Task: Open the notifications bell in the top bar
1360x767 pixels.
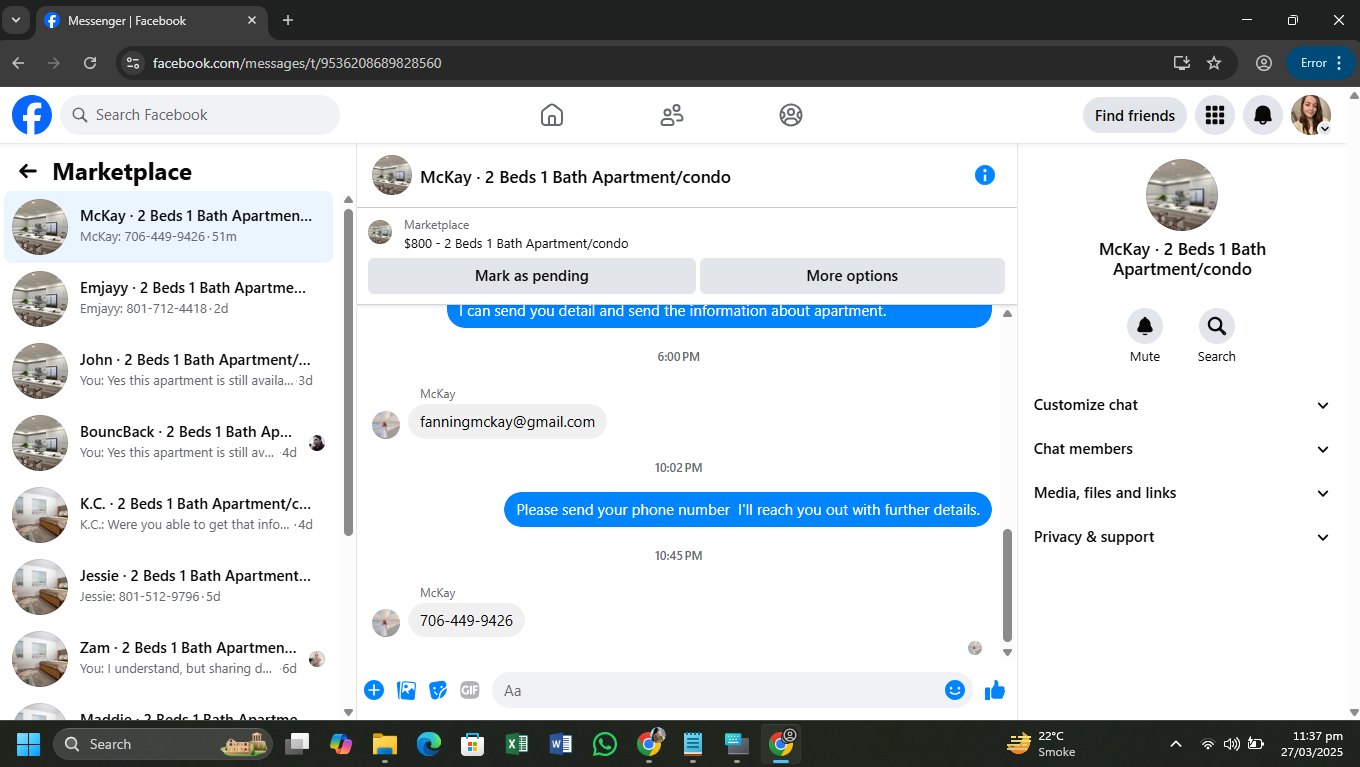Action: 1263,115
